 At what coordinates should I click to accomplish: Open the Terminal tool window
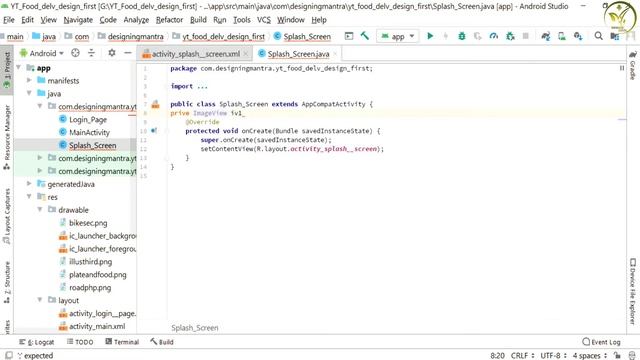tap(122, 342)
